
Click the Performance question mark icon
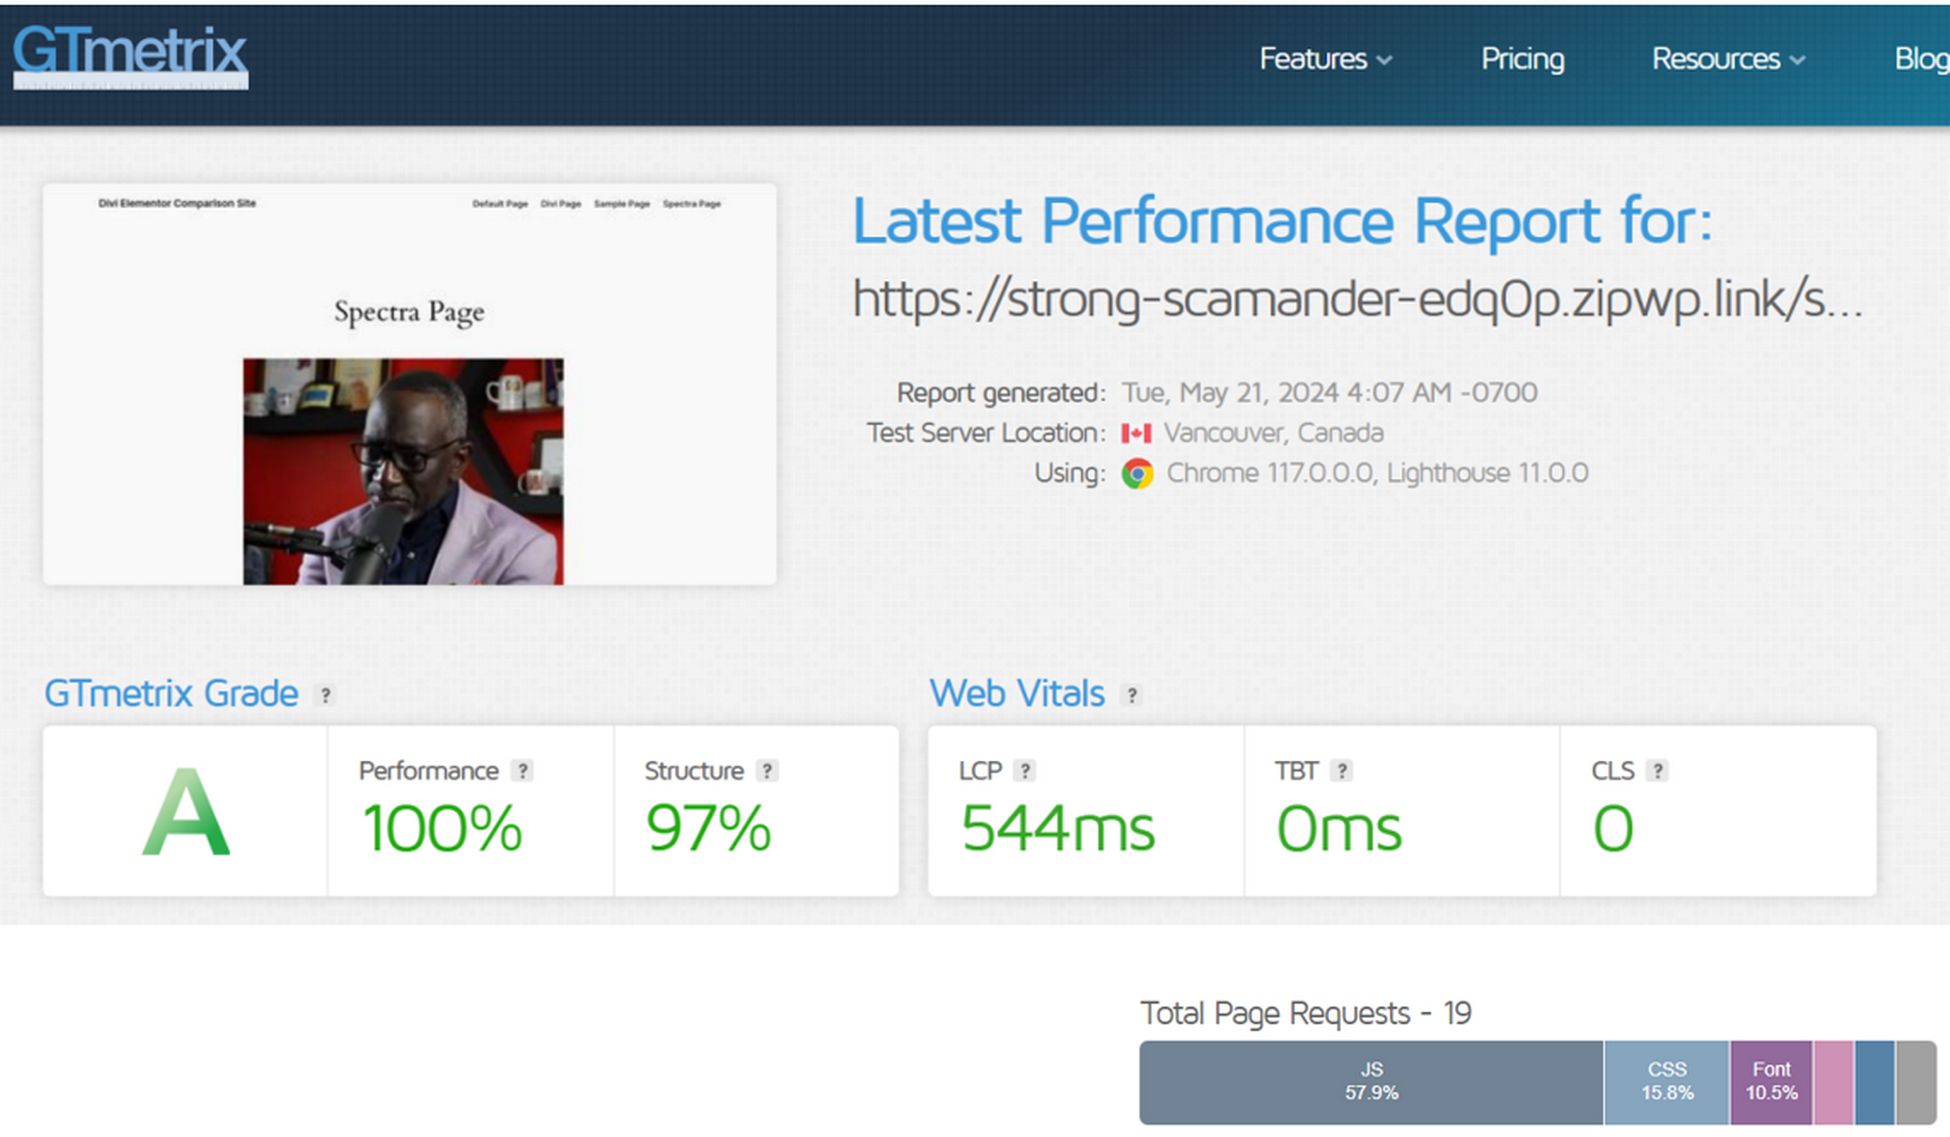point(522,770)
